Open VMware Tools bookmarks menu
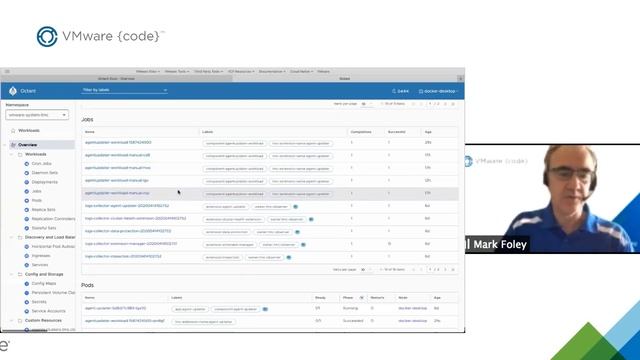Viewport: 640px width, 360px height. tap(177, 71)
